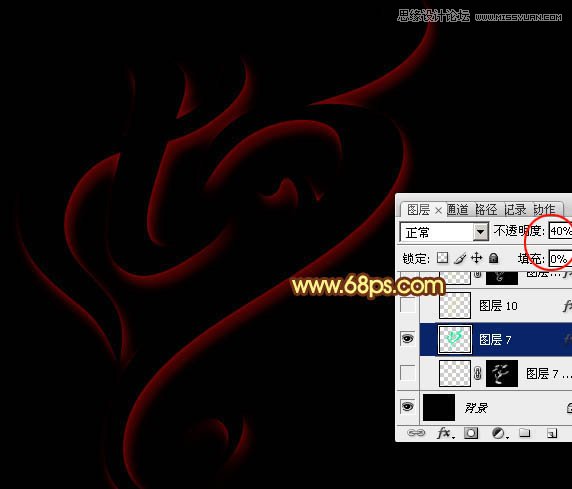Select the 背景 layer name

click(476, 408)
